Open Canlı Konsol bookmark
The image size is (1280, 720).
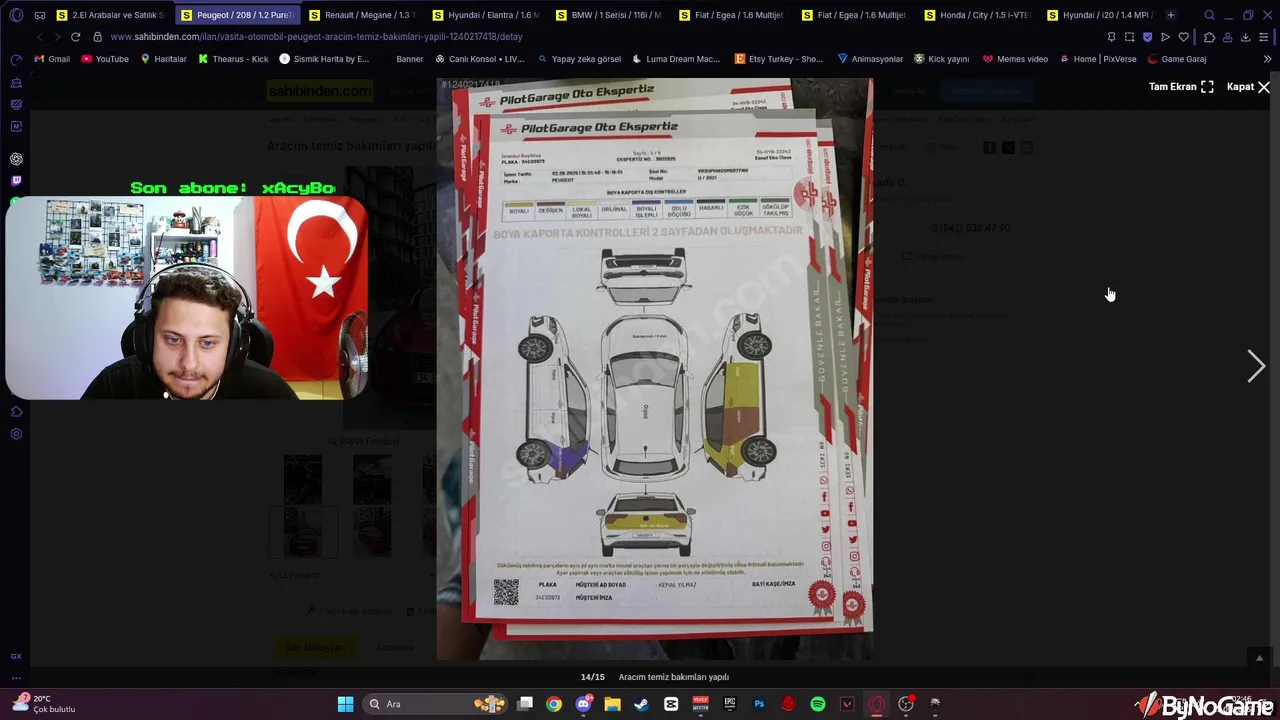click(x=479, y=59)
